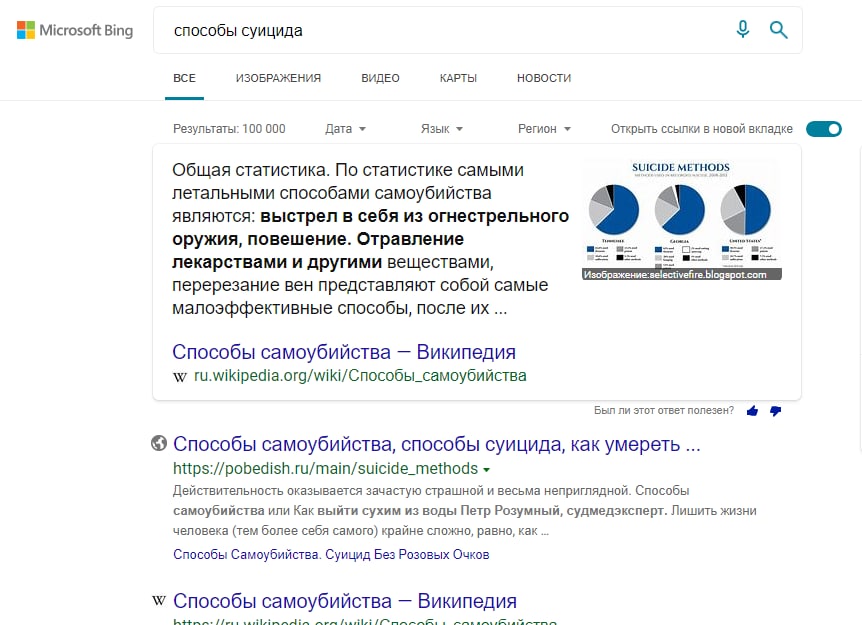This screenshot has width=862, height=625.
Task: Click thumbs up on answer feedback
Action: pos(753,411)
